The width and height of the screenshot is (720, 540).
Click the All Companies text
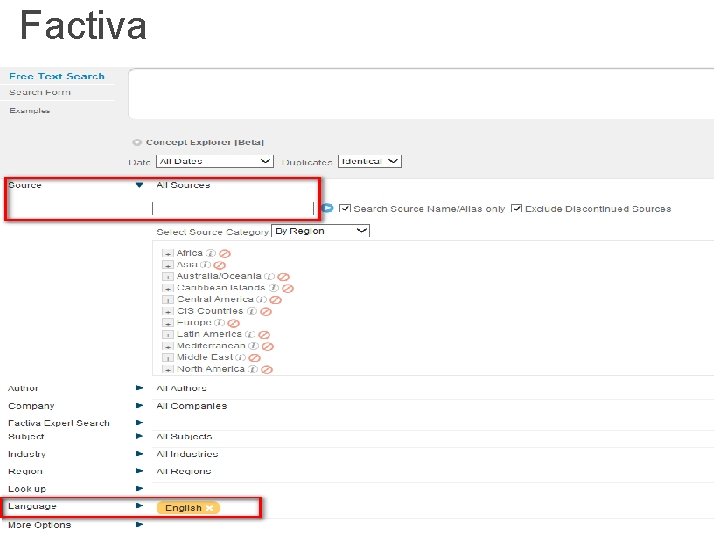[x=191, y=406]
